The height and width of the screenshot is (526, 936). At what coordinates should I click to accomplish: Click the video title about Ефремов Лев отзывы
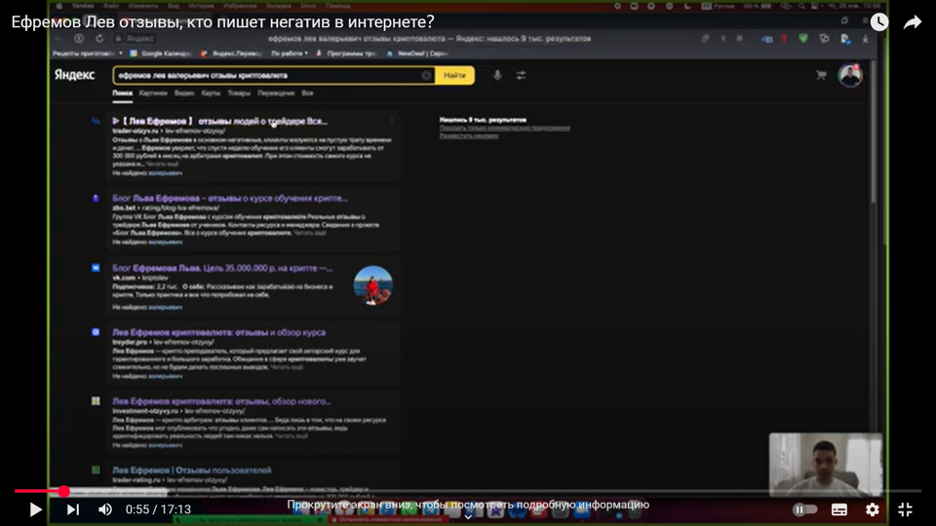click(223, 22)
